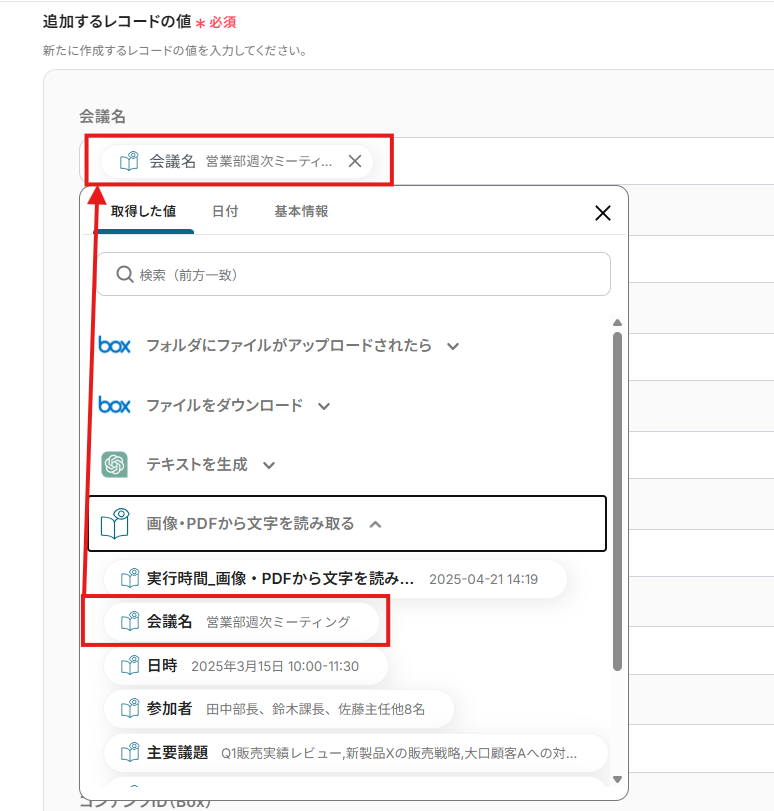
Task: Close the value picker popup
Action: [x=603, y=213]
